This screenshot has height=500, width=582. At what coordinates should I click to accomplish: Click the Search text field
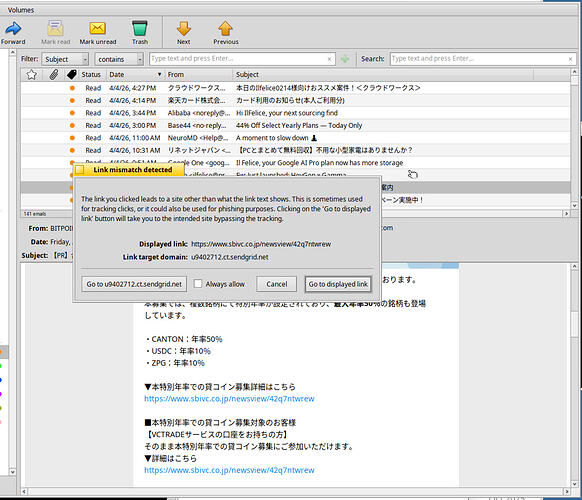click(483, 59)
